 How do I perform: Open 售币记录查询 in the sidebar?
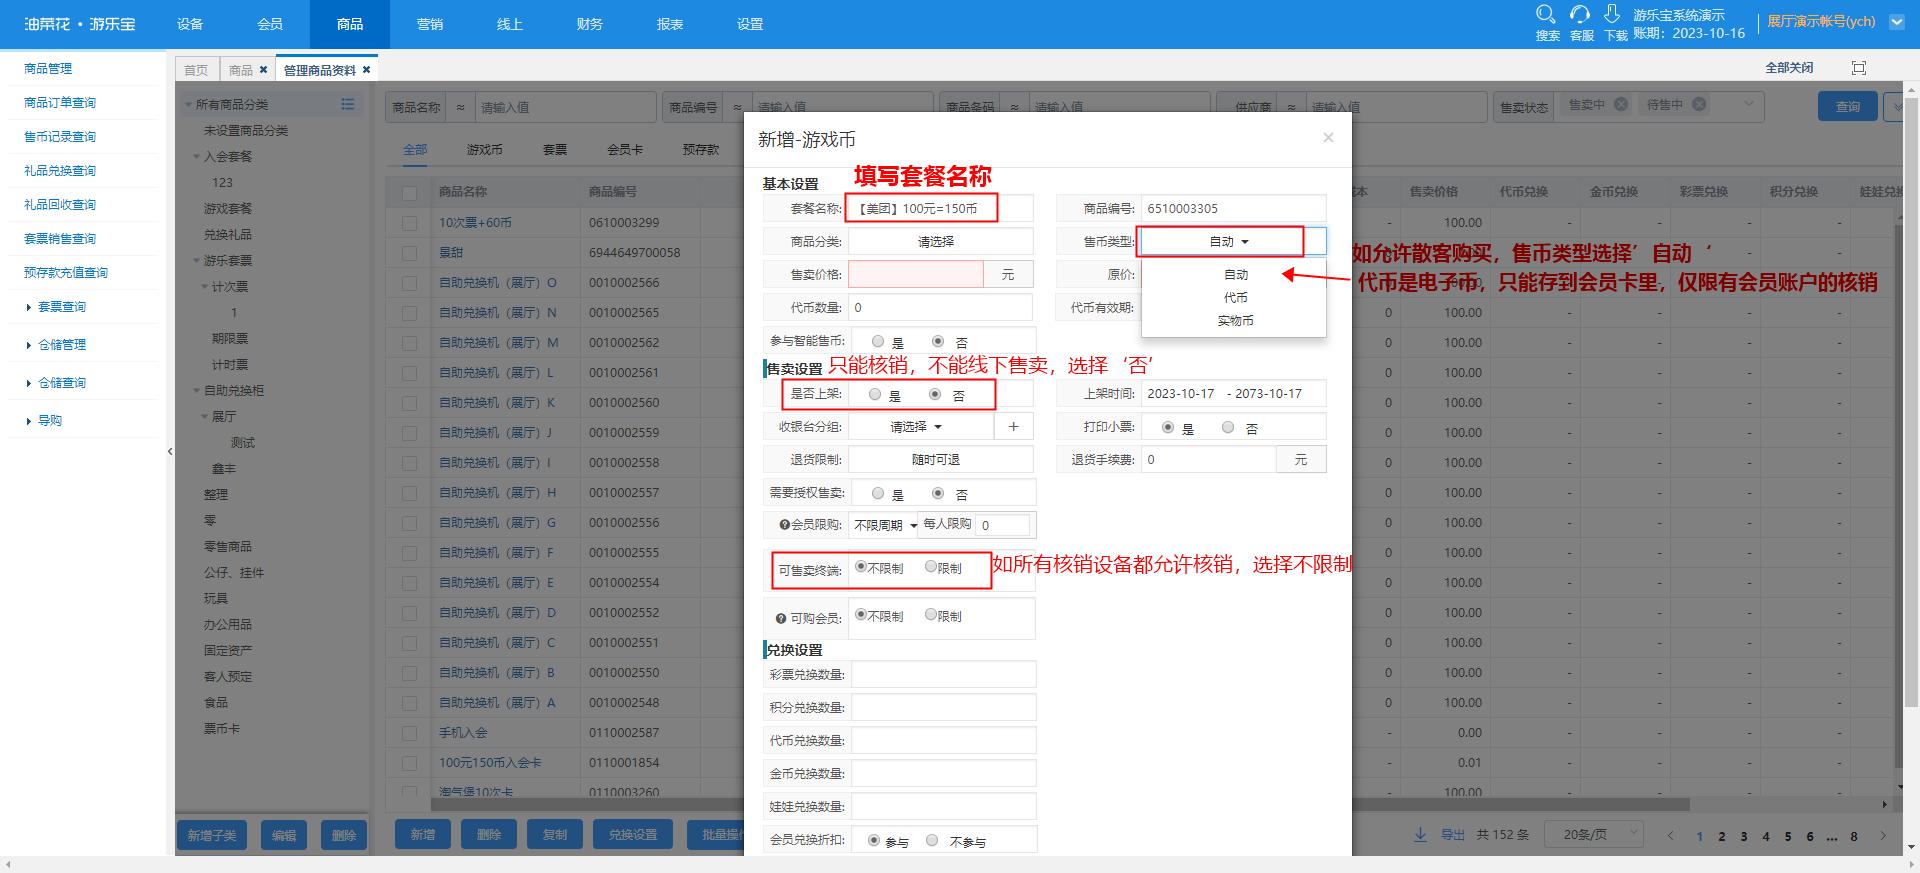pyautogui.click(x=60, y=137)
